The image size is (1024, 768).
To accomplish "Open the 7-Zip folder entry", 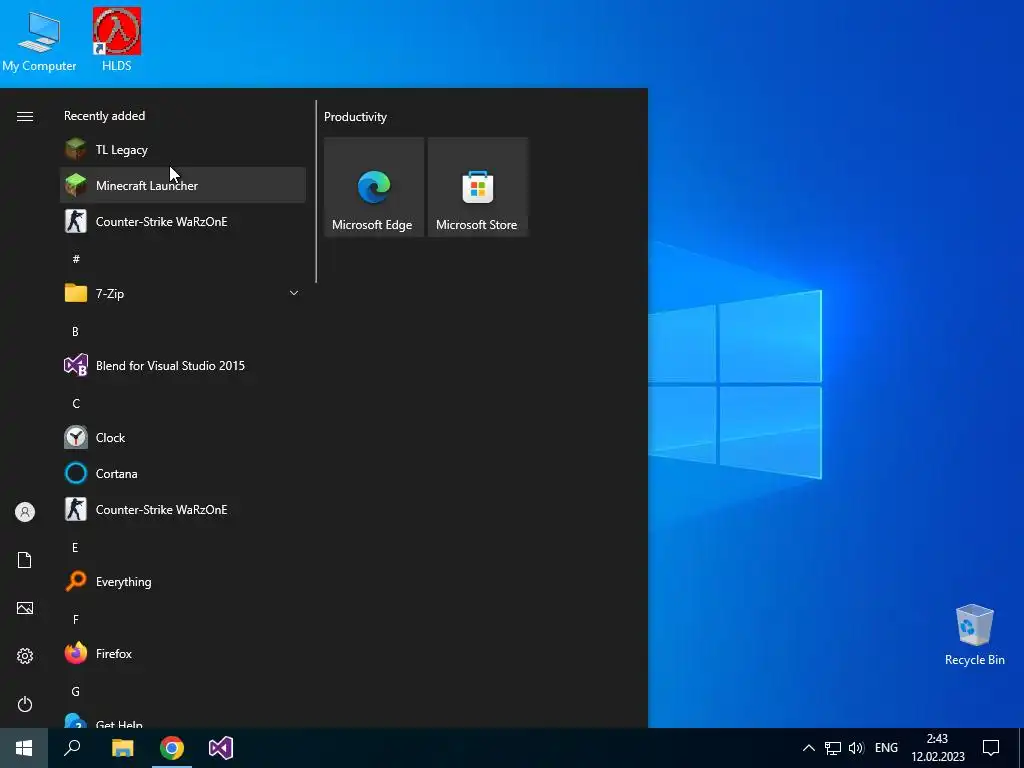I will click(x=183, y=293).
